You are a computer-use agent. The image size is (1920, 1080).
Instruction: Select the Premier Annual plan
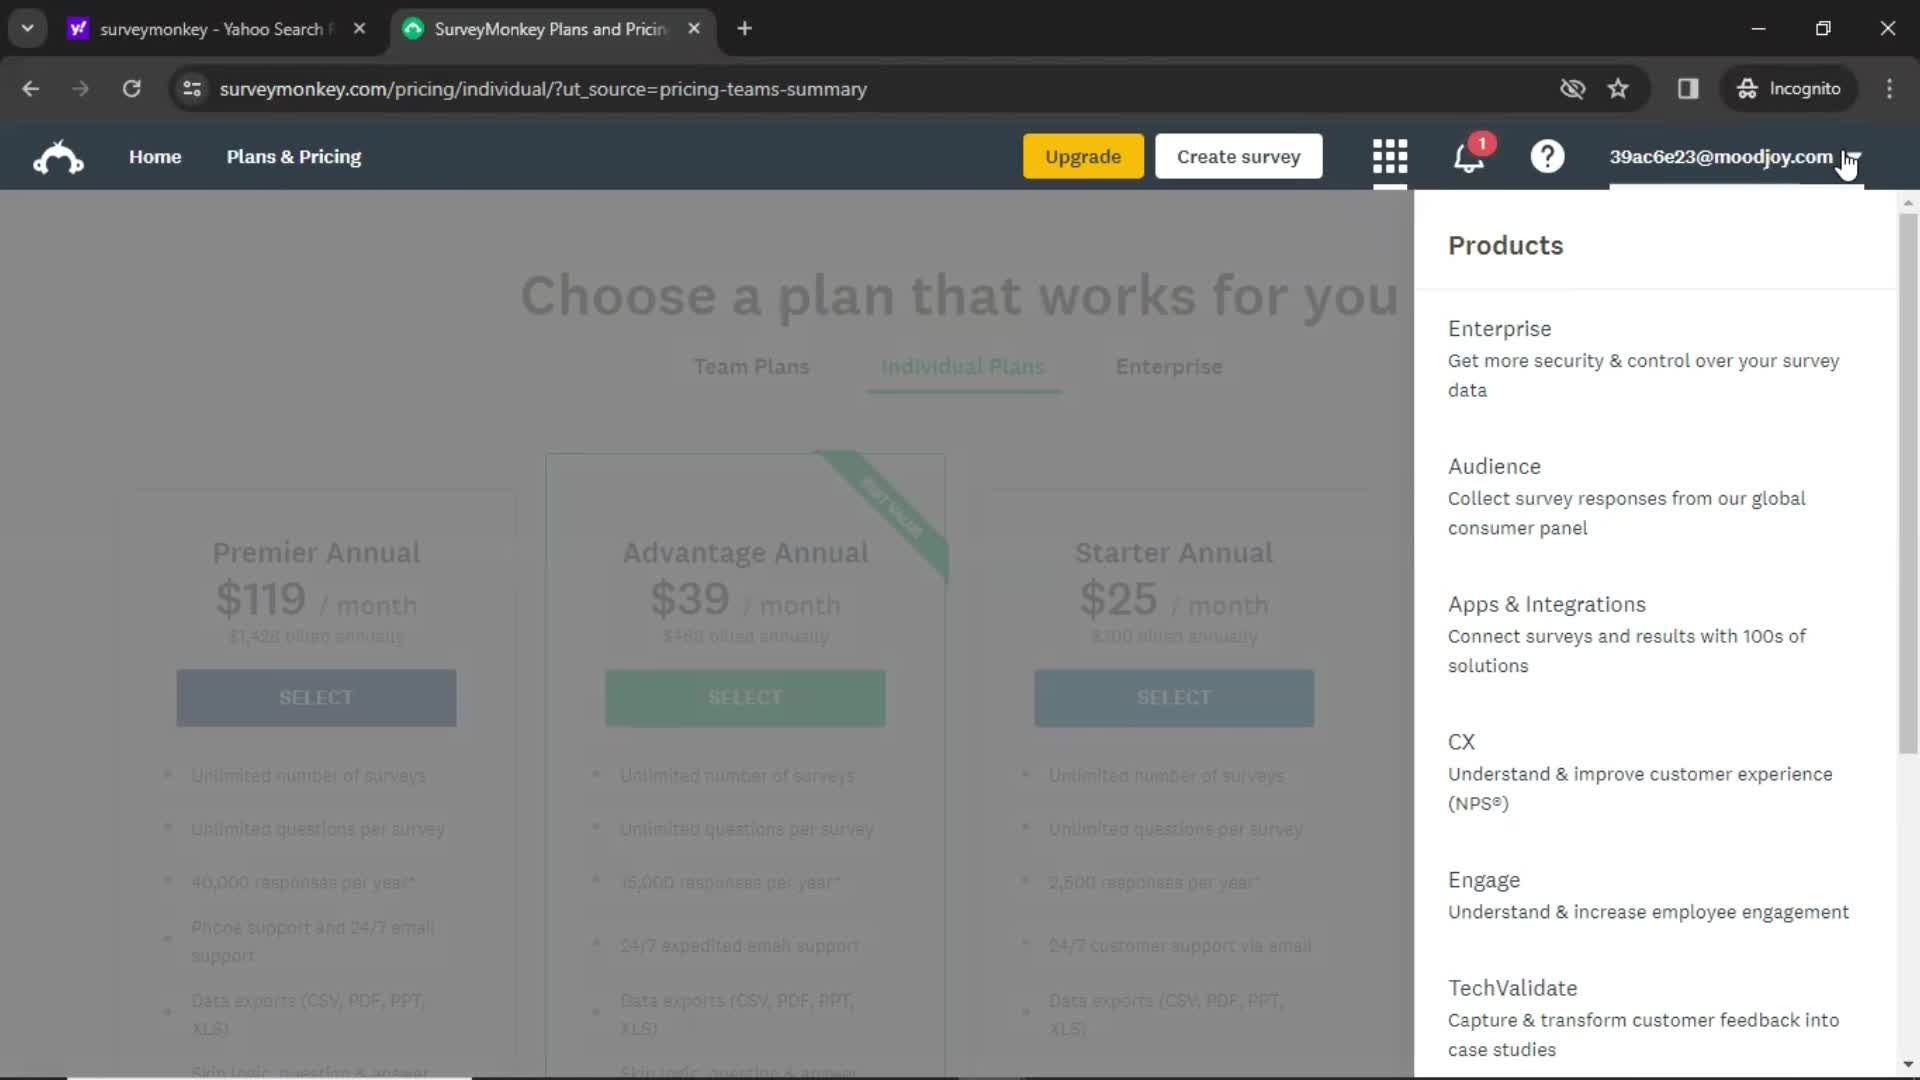[316, 698]
